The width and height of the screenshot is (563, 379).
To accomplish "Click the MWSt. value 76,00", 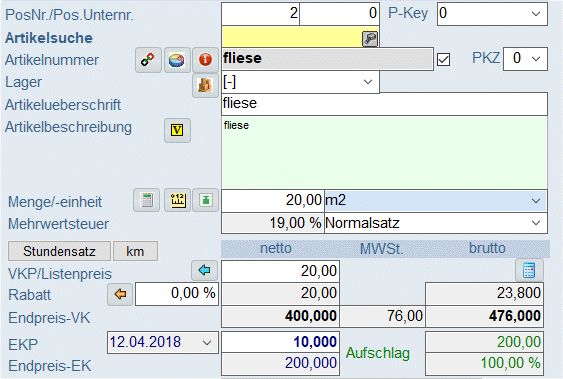I will [382, 317].
